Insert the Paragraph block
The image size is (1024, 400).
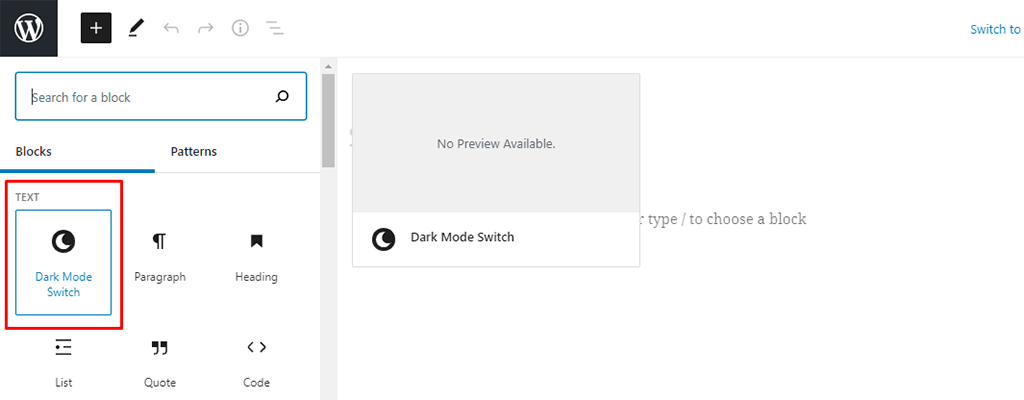[160, 256]
